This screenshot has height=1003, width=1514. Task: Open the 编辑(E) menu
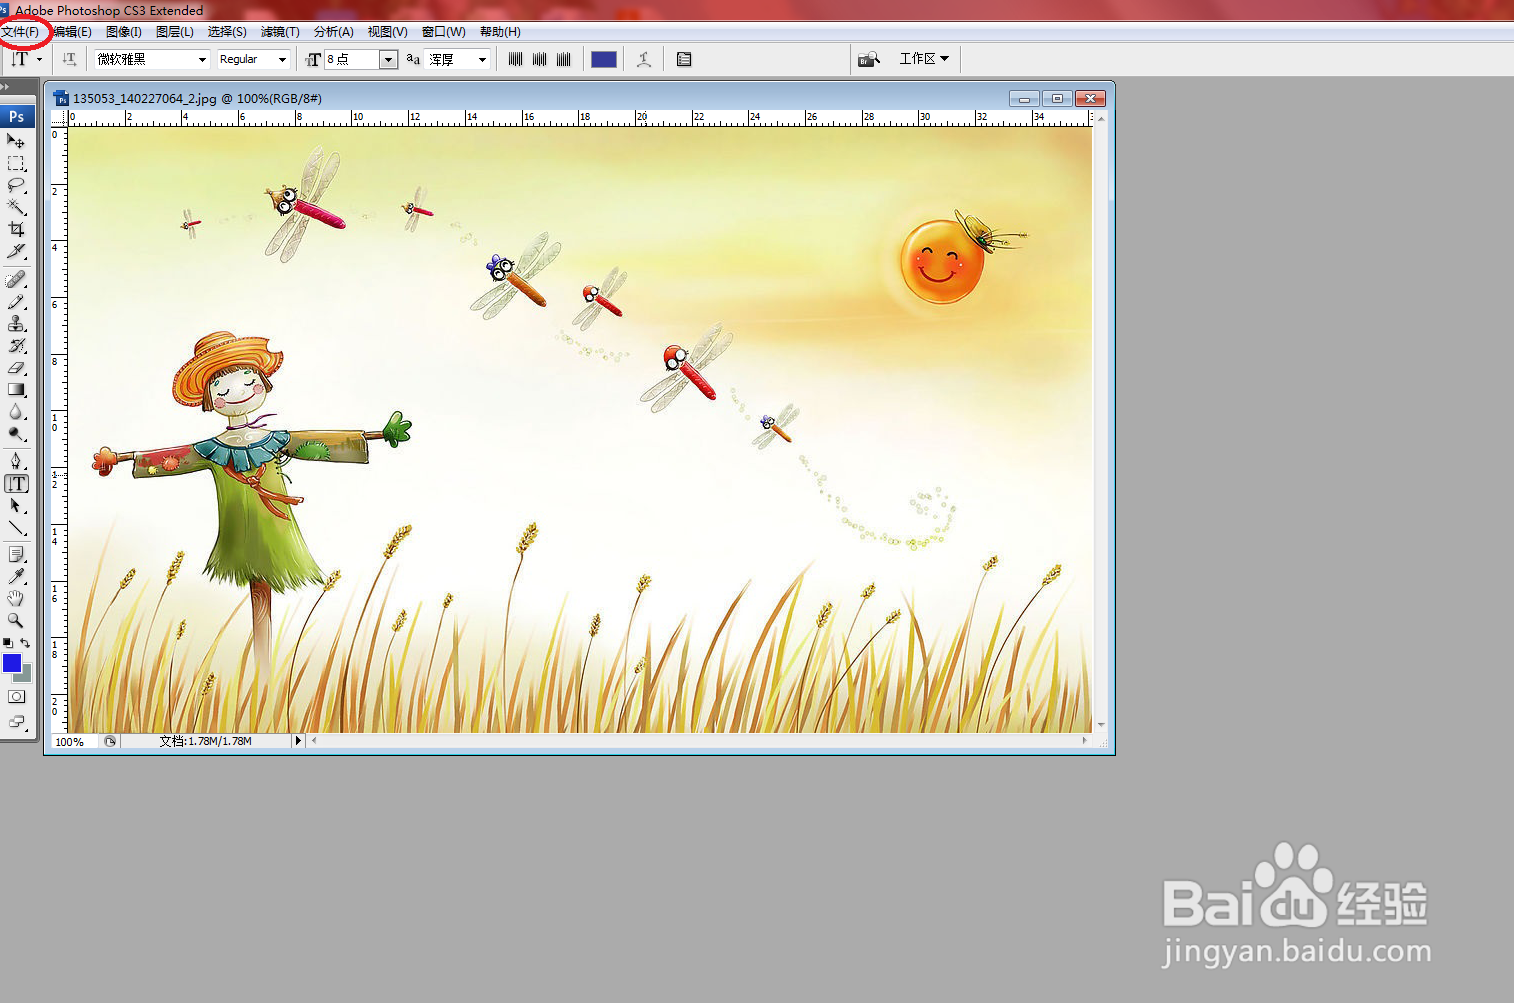[73, 32]
